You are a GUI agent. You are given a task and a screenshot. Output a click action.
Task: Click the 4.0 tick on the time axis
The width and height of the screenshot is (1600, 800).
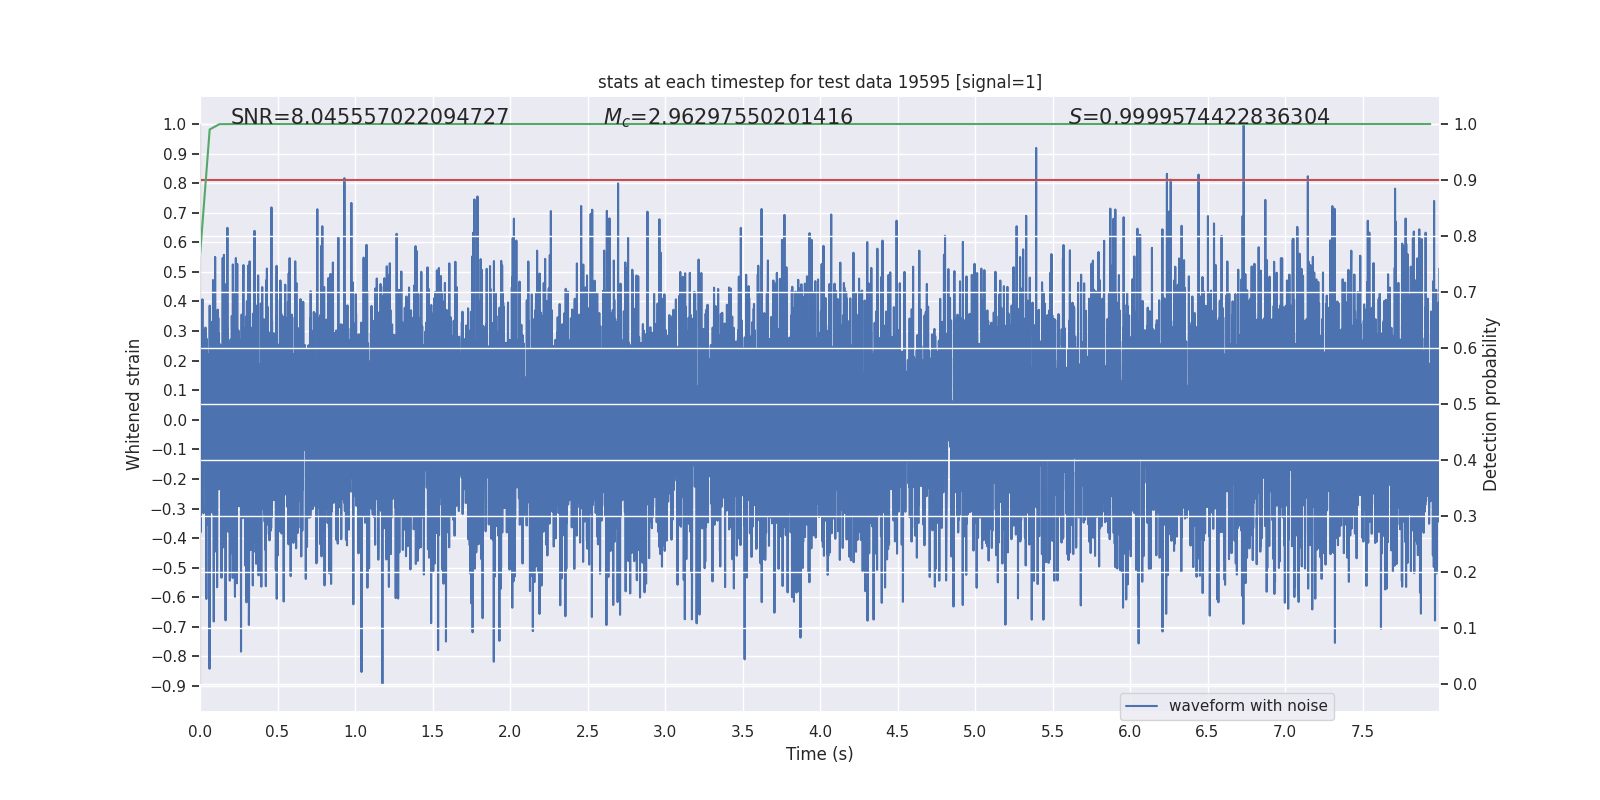coord(820,731)
